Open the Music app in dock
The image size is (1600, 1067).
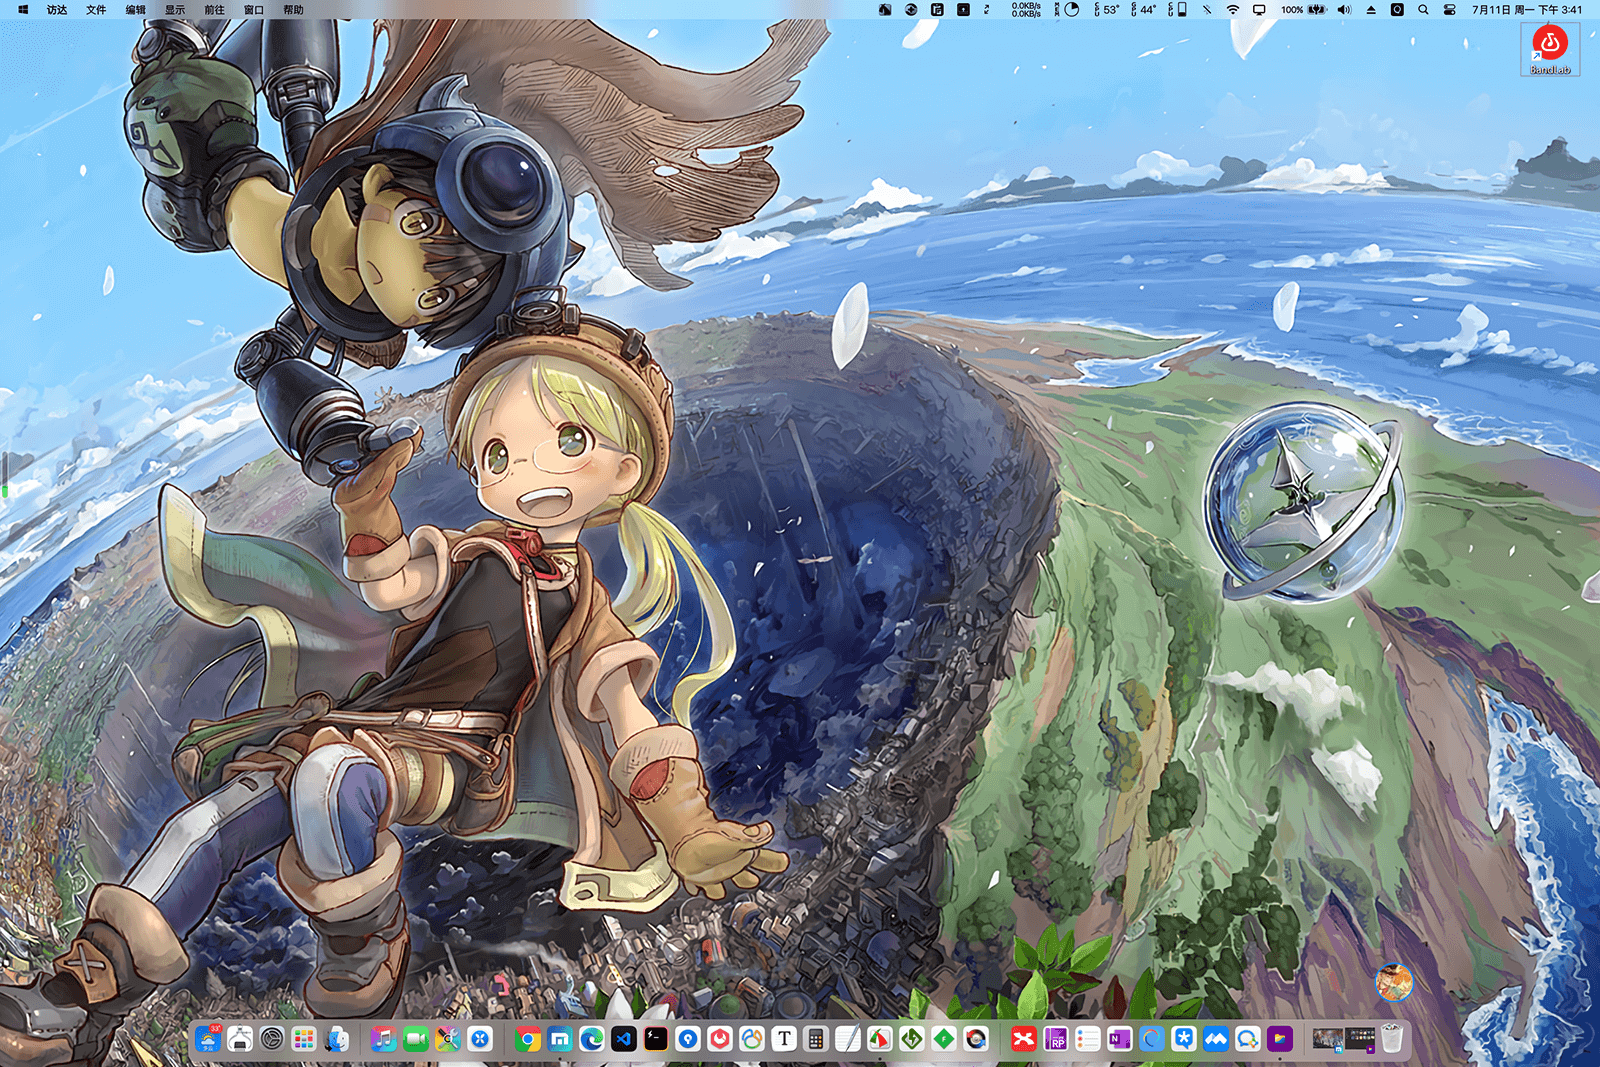[383, 1040]
